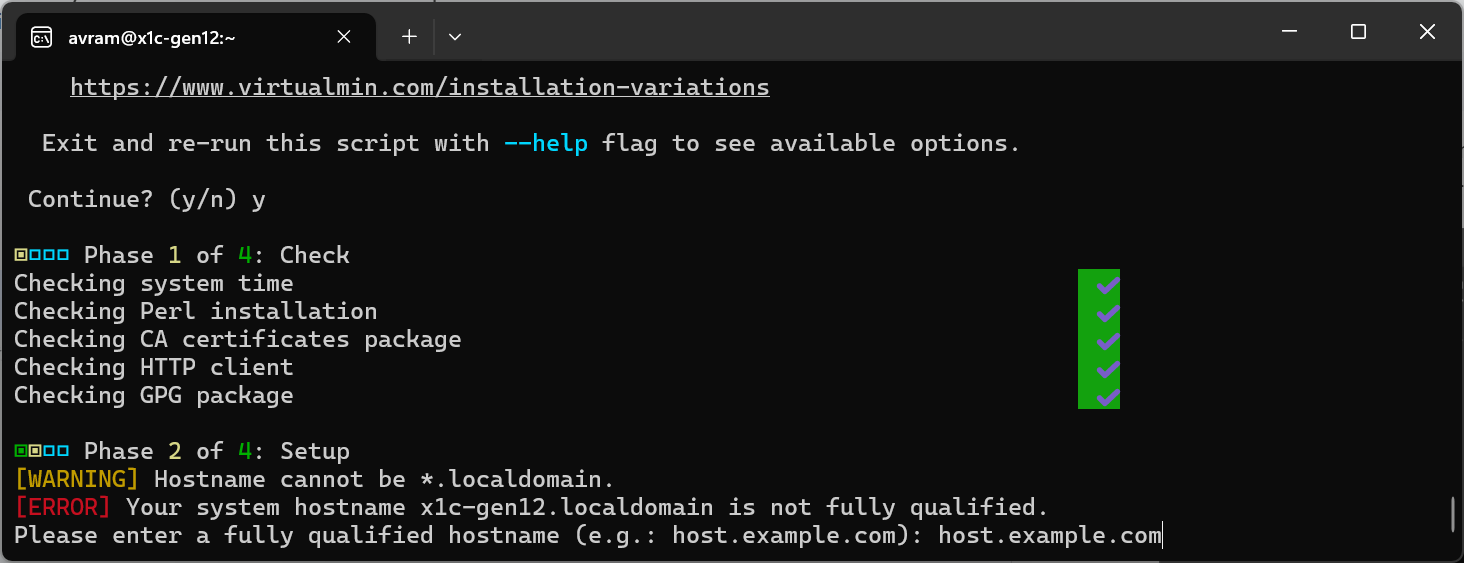Click the checkmark for Checking GPG package
The image size is (1464, 563).
click(1099, 395)
